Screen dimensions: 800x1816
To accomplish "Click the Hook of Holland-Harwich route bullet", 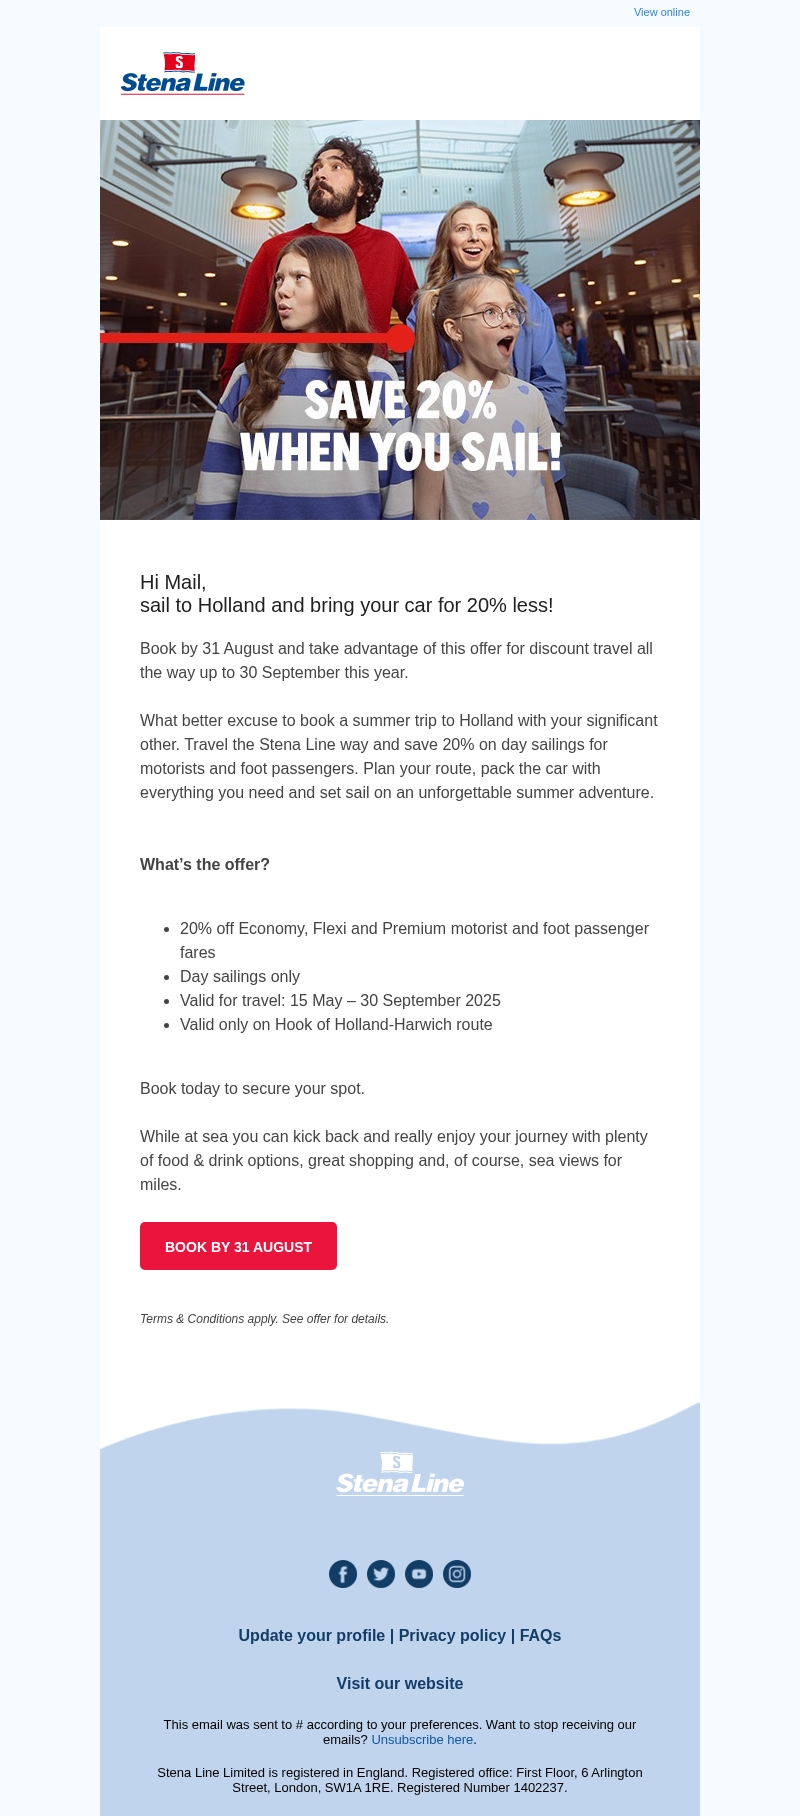I will pyautogui.click(x=336, y=1025).
